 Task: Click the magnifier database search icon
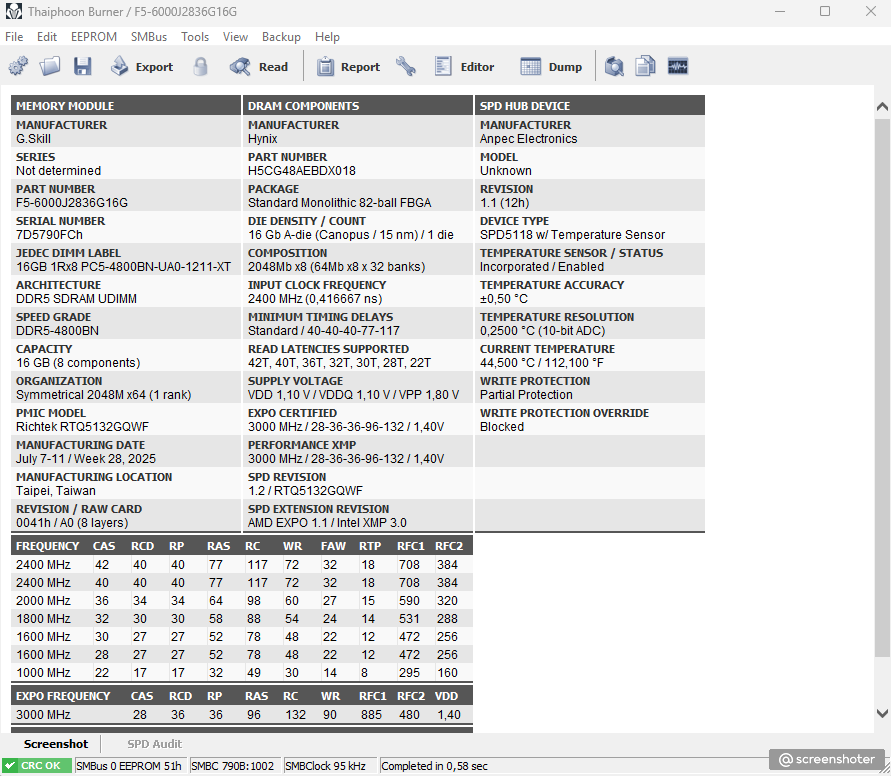614,66
